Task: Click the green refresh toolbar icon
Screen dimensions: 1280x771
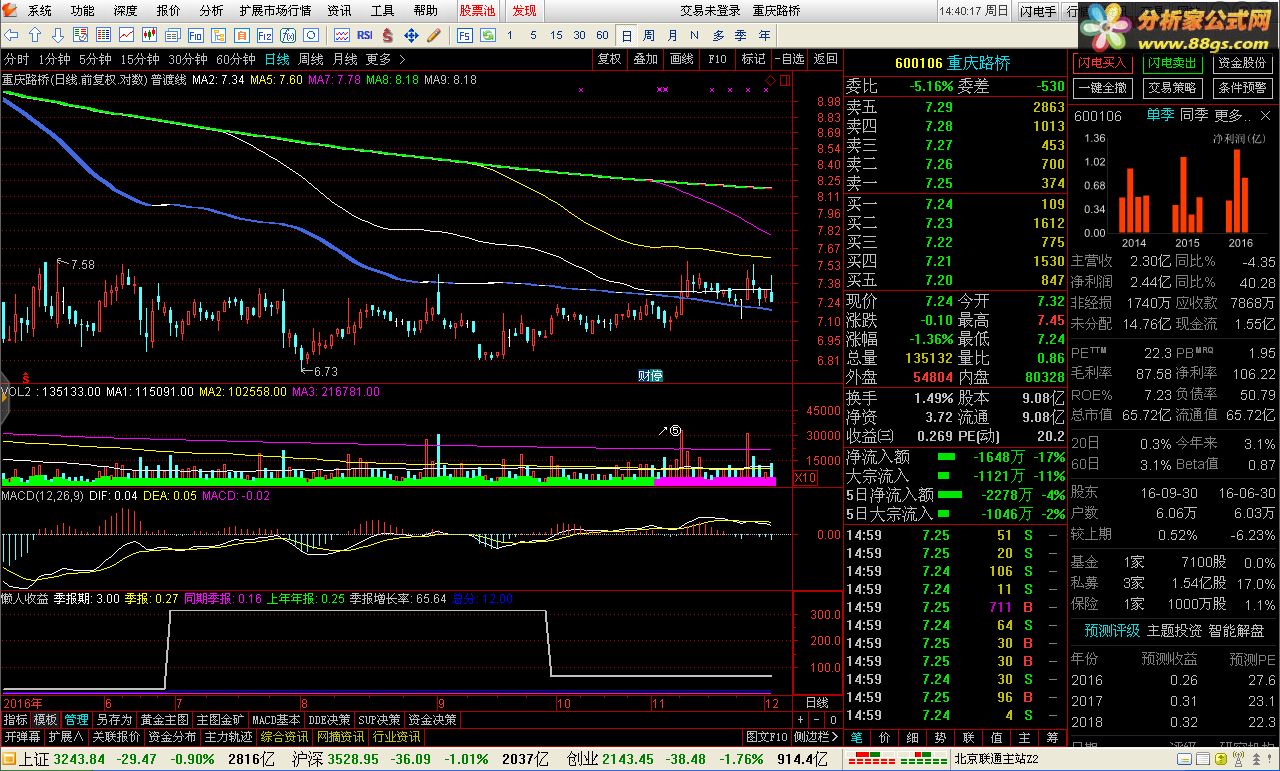Action: coord(488,35)
